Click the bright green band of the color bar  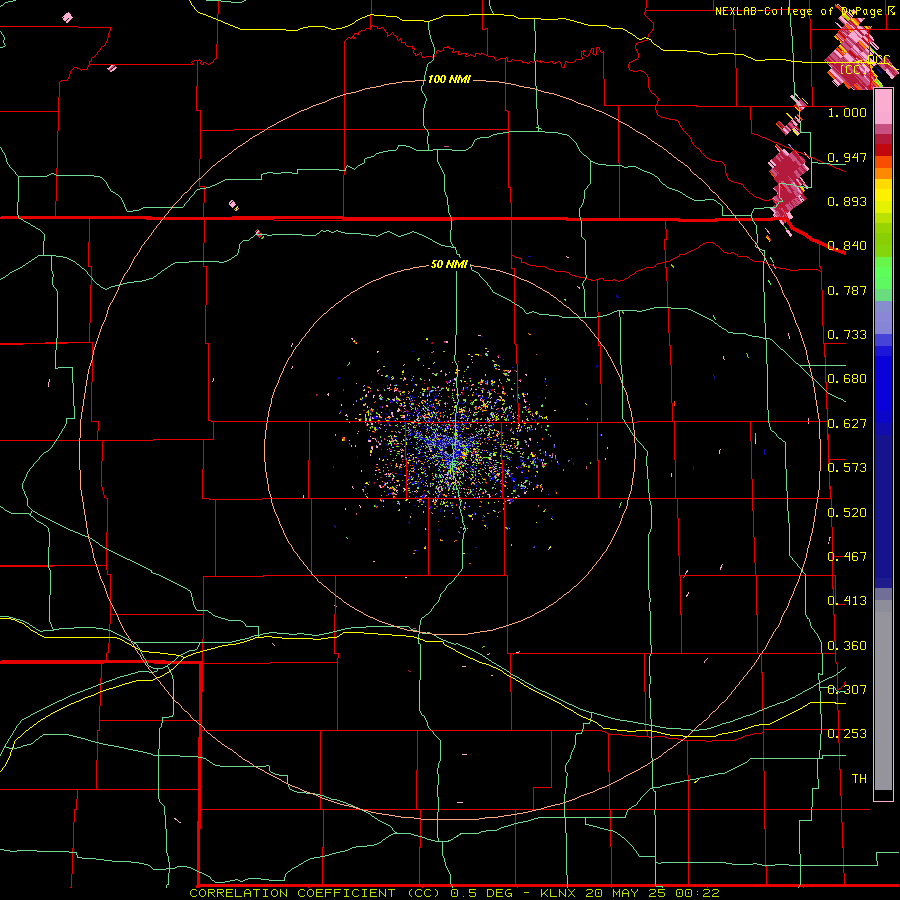click(883, 273)
